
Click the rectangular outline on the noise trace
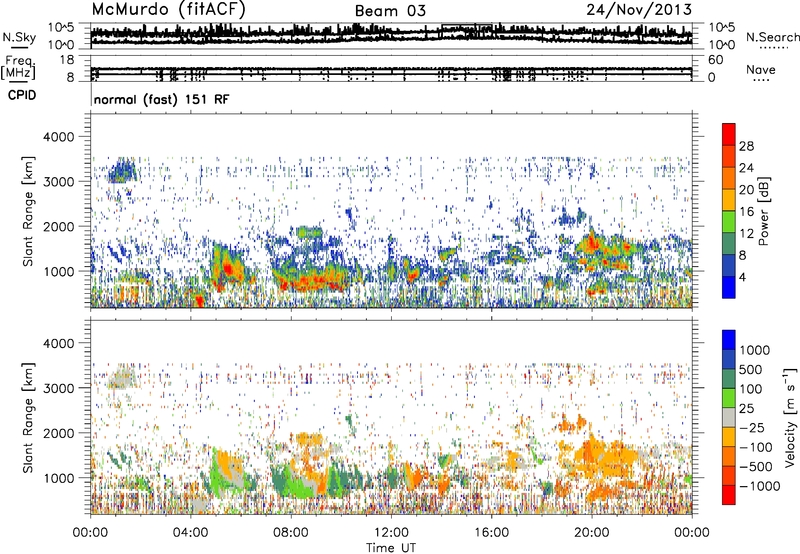(x=467, y=31)
